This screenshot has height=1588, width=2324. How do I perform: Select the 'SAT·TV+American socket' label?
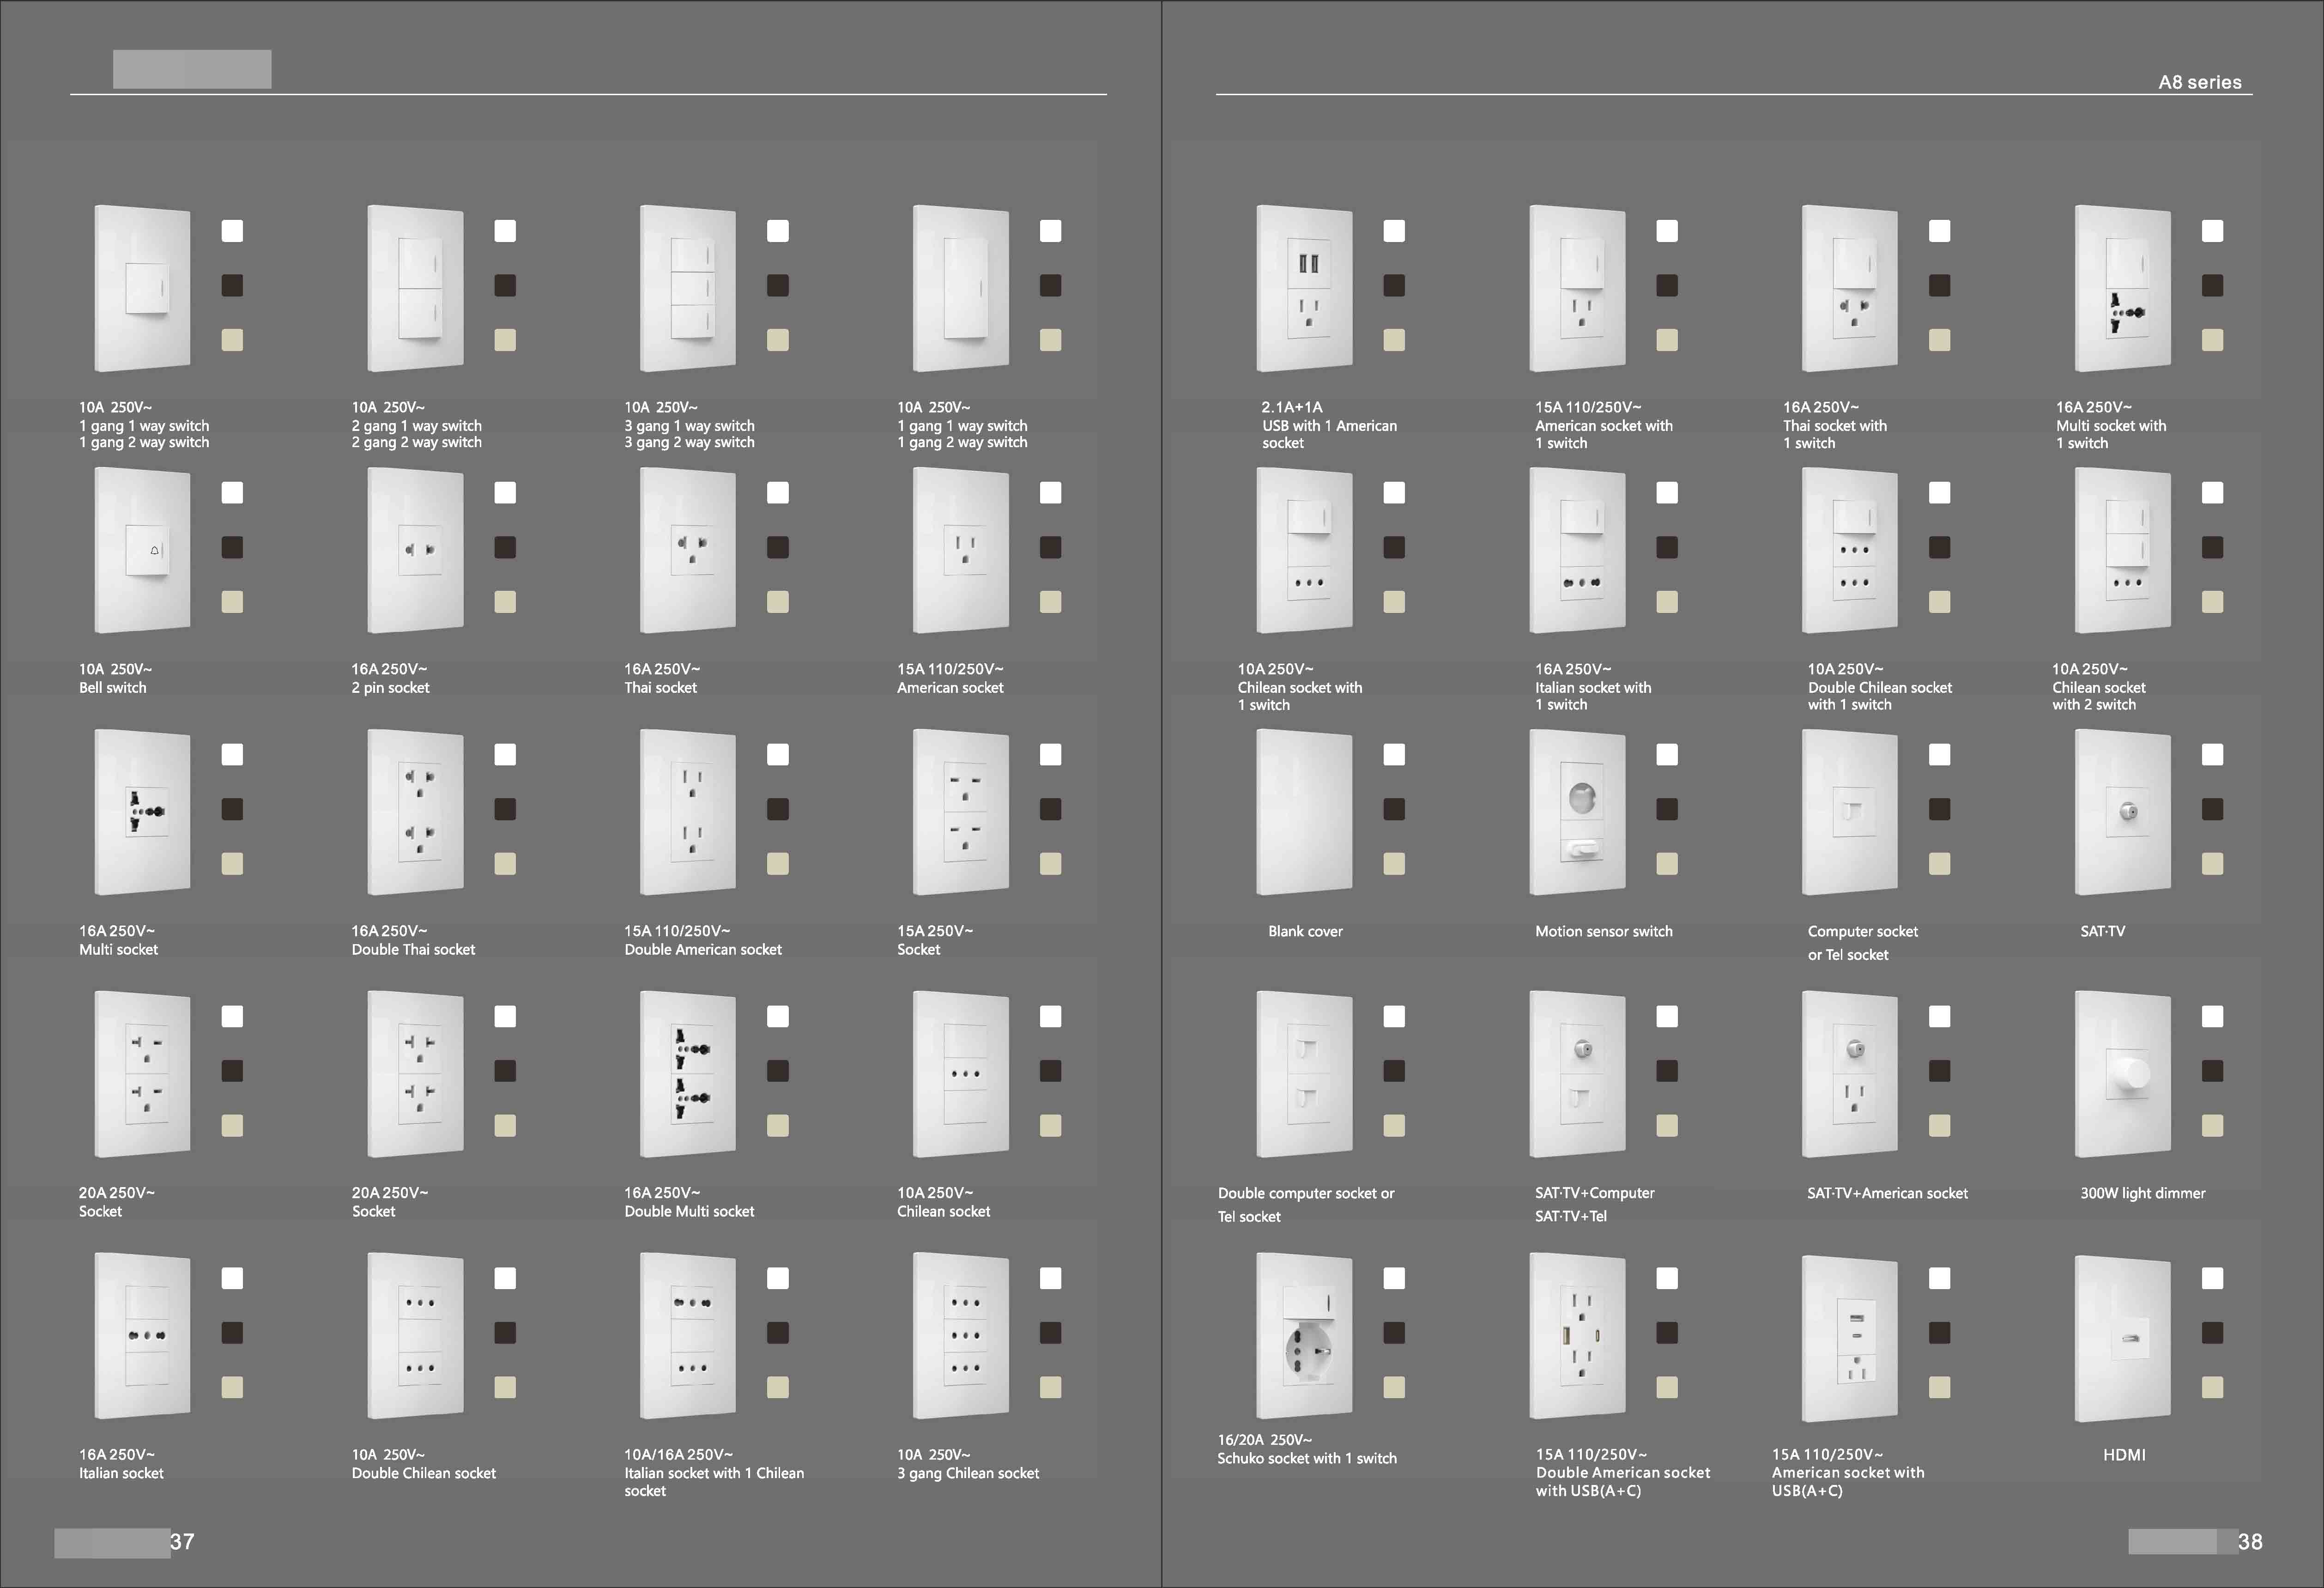[x=1887, y=1193]
